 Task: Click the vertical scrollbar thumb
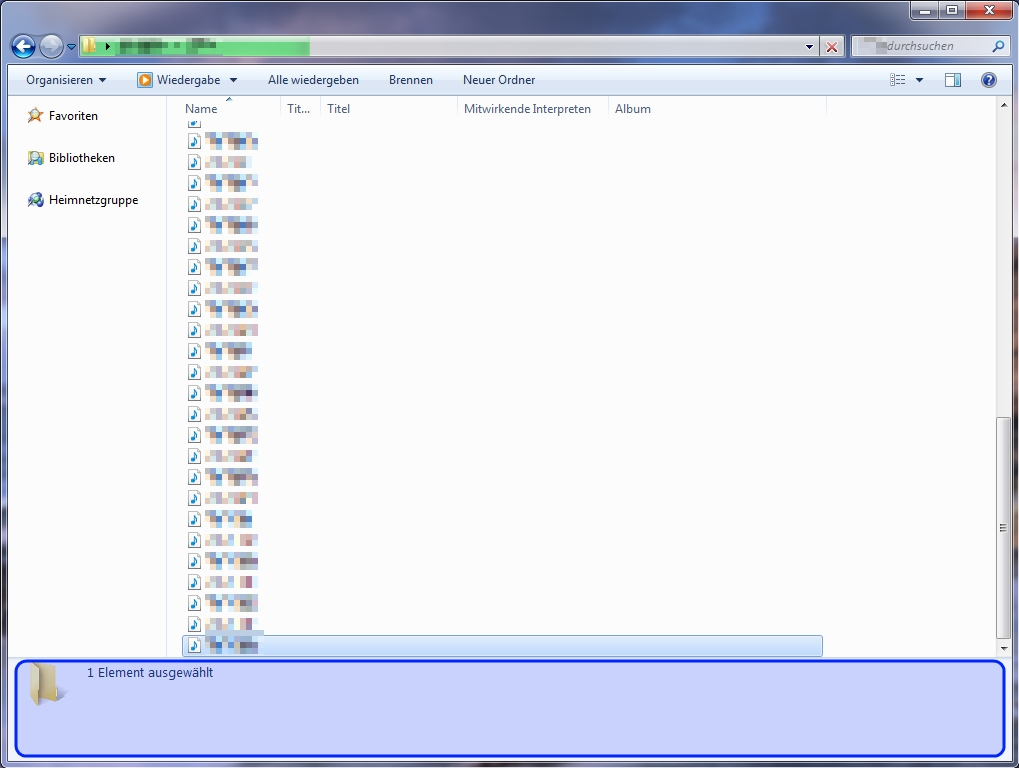(x=1003, y=528)
